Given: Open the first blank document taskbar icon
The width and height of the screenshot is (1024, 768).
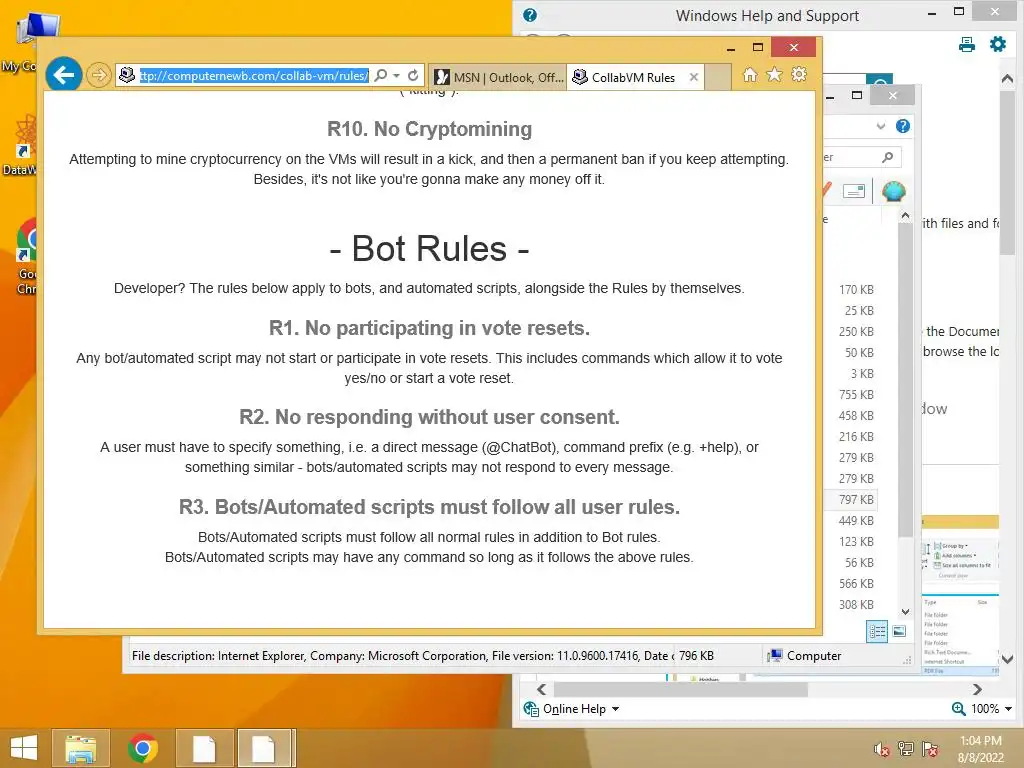Looking at the screenshot, I should (x=204, y=748).
